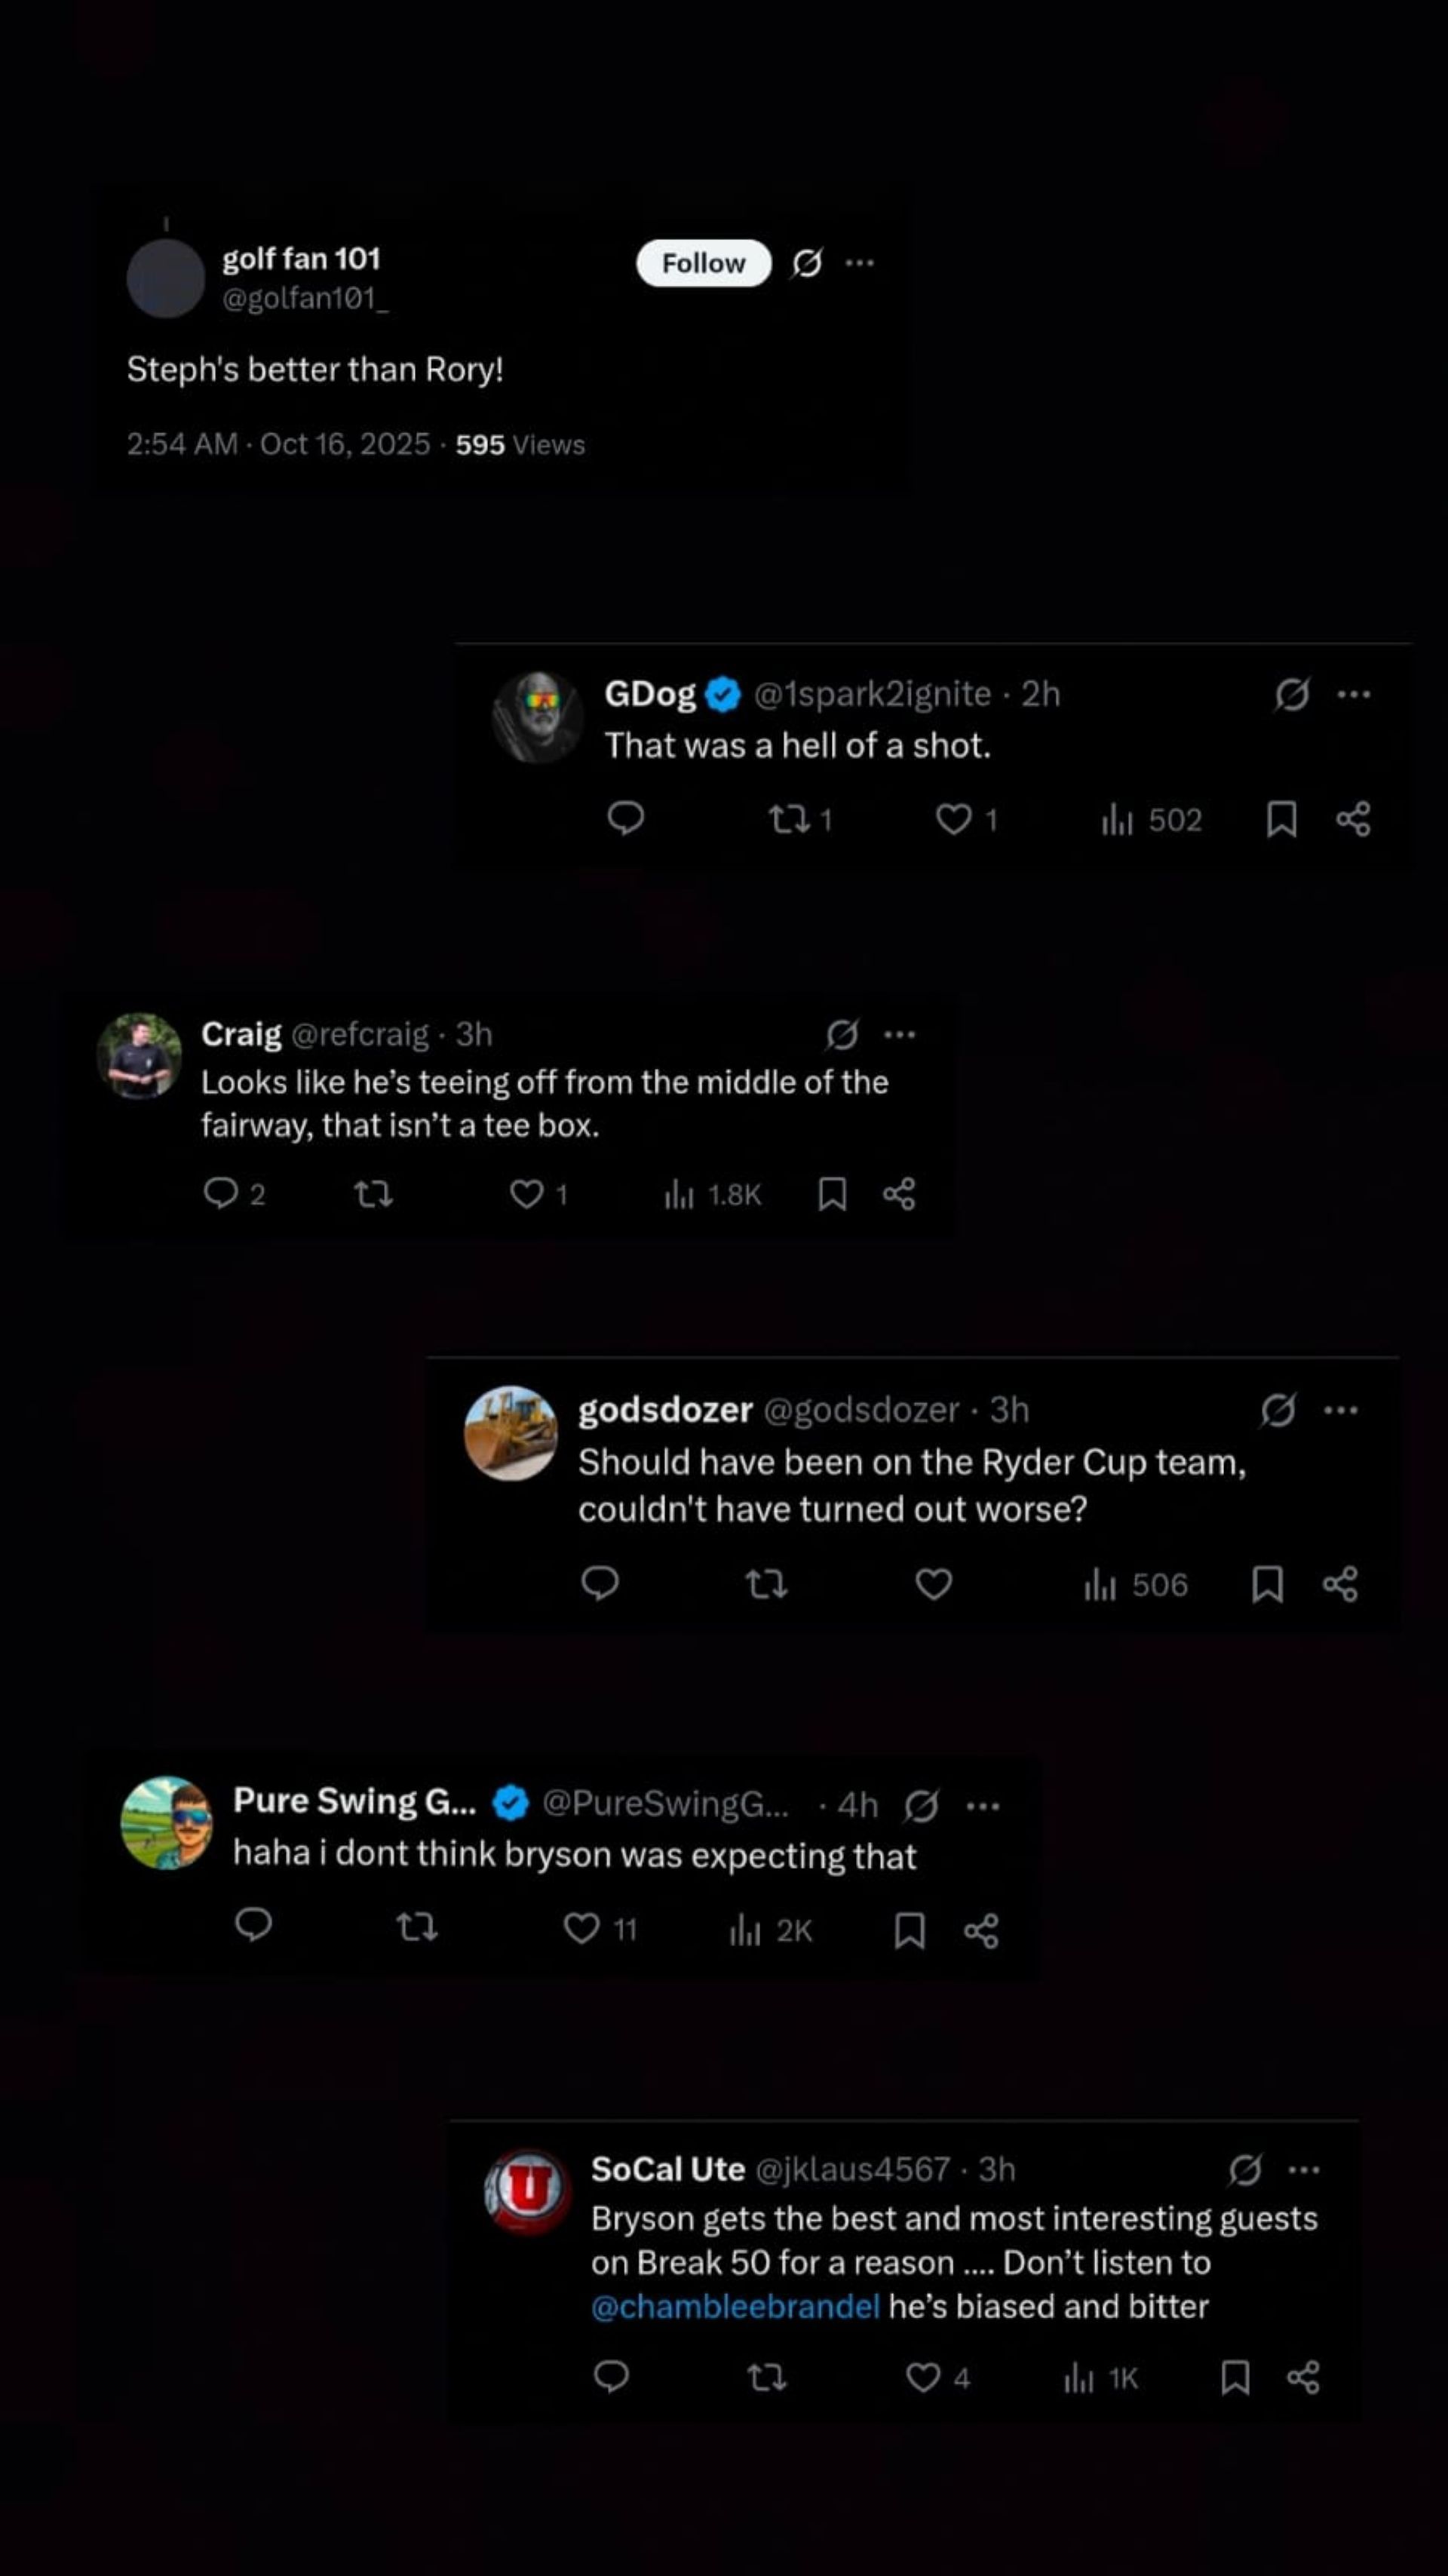The height and width of the screenshot is (2576, 1448).
Task: Repost GDog's "hell of a shot" comment
Action: click(790, 820)
